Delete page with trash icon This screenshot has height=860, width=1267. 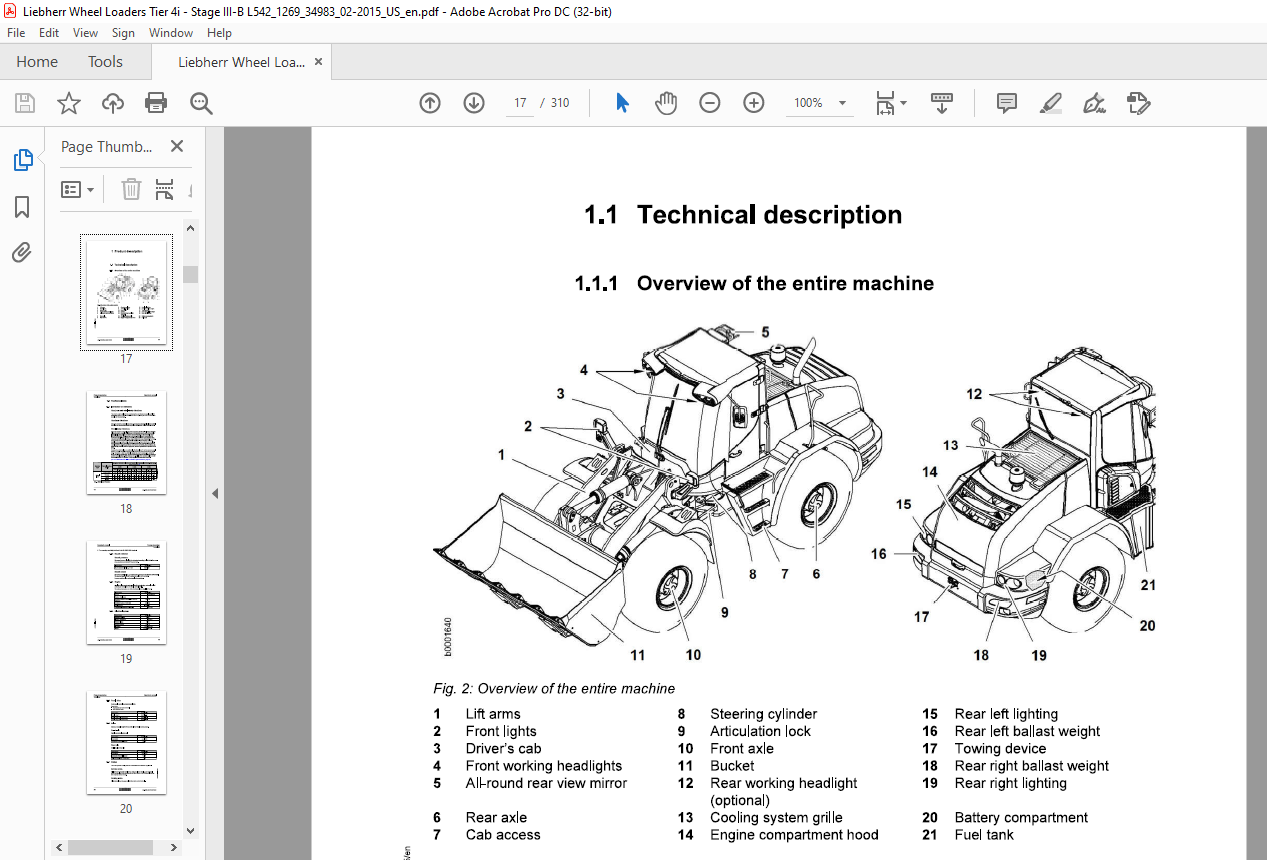pos(131,189)
